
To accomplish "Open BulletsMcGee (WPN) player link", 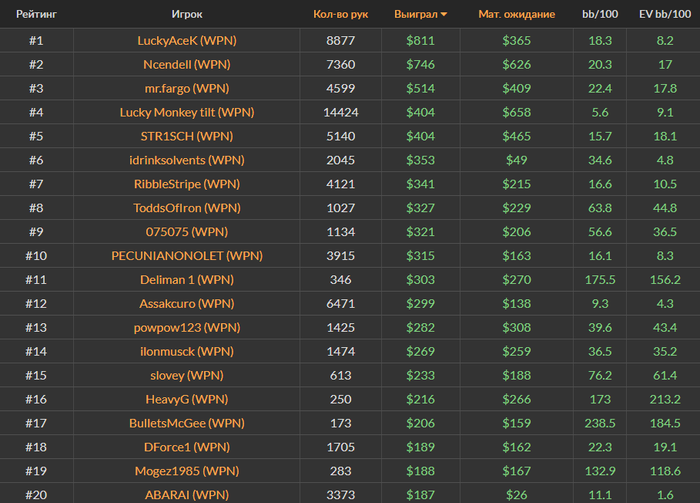I will click(x=187, y=423).
